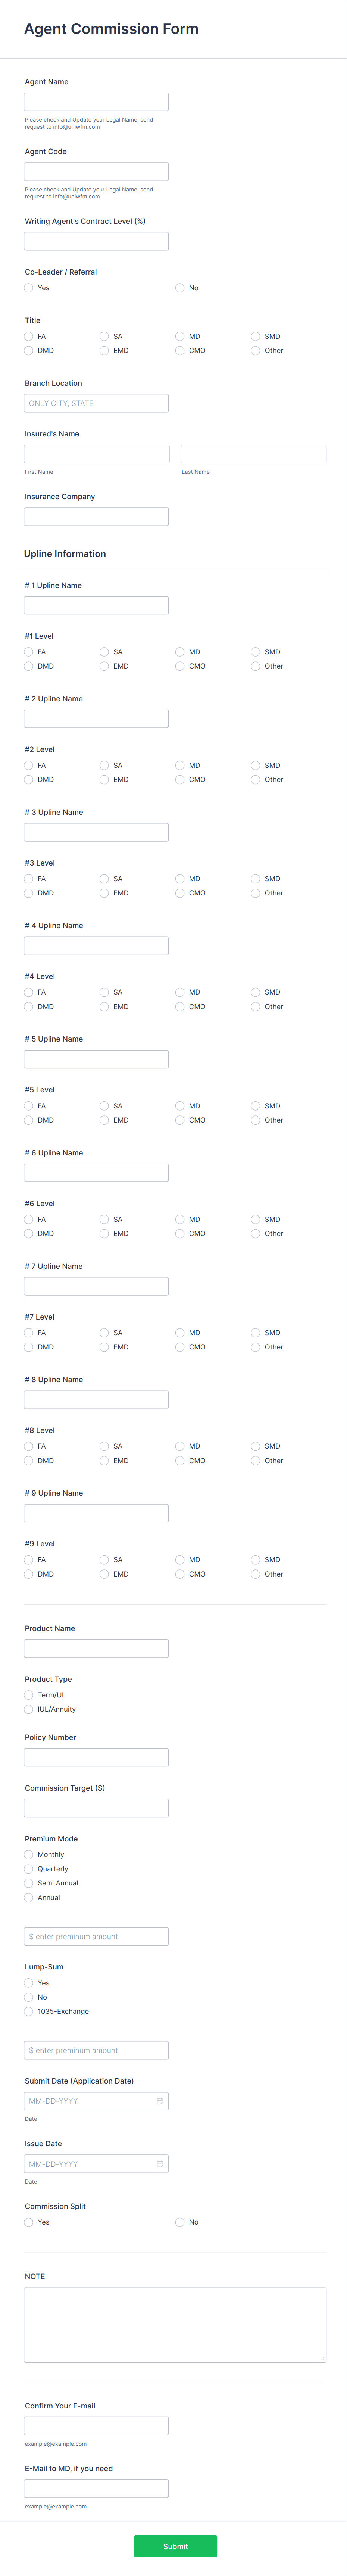The image size is (347, 2576).
Task: Select Yes for Co-Leader / Referral
Action: [x=29, y=288]
